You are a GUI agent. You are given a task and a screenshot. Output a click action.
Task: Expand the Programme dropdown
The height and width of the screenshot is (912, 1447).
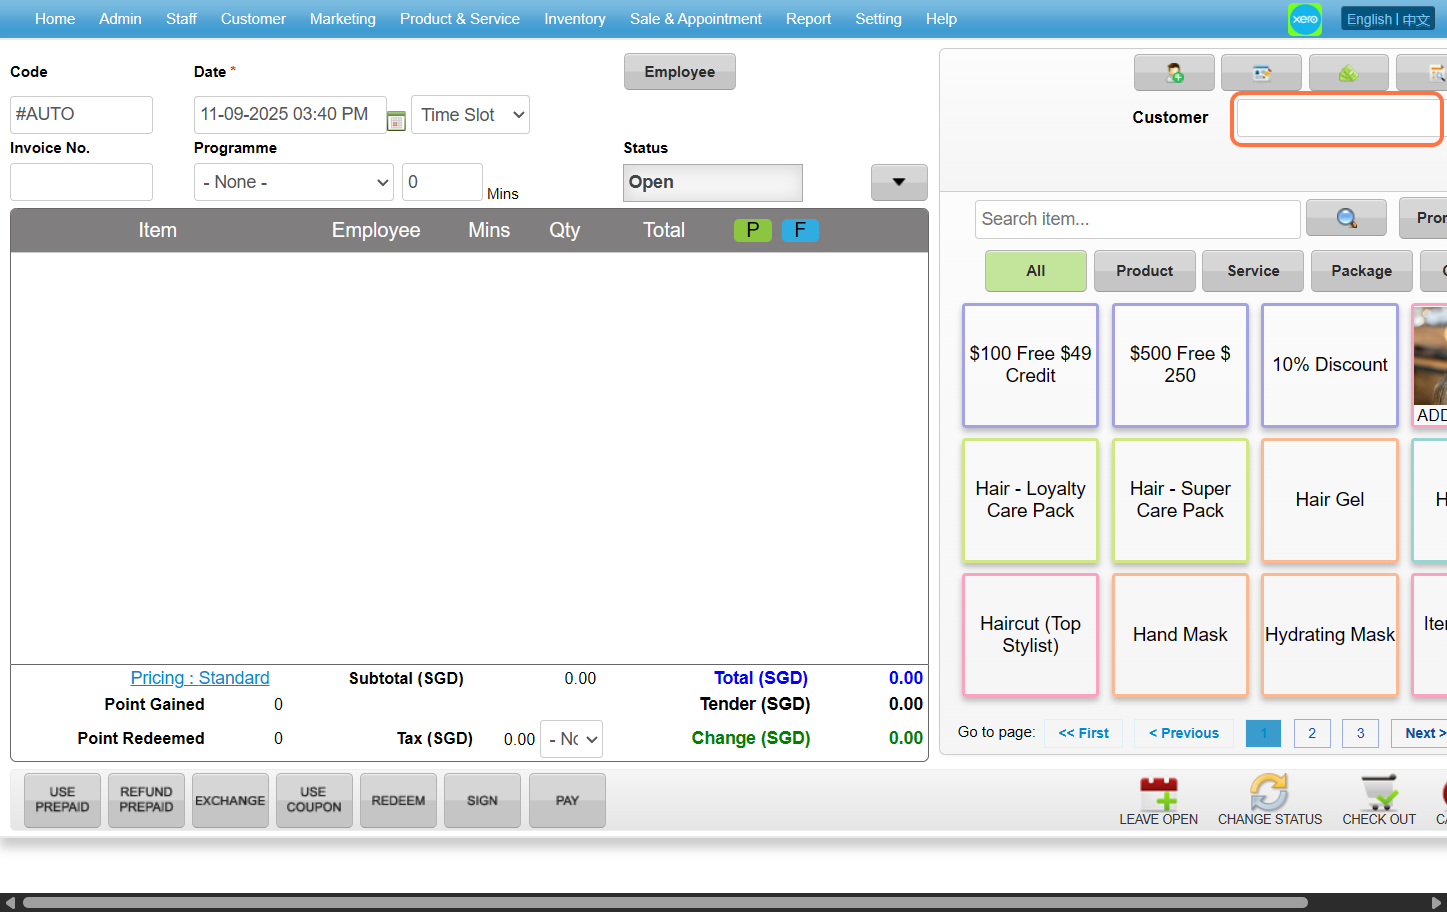(x=294, y=182)
